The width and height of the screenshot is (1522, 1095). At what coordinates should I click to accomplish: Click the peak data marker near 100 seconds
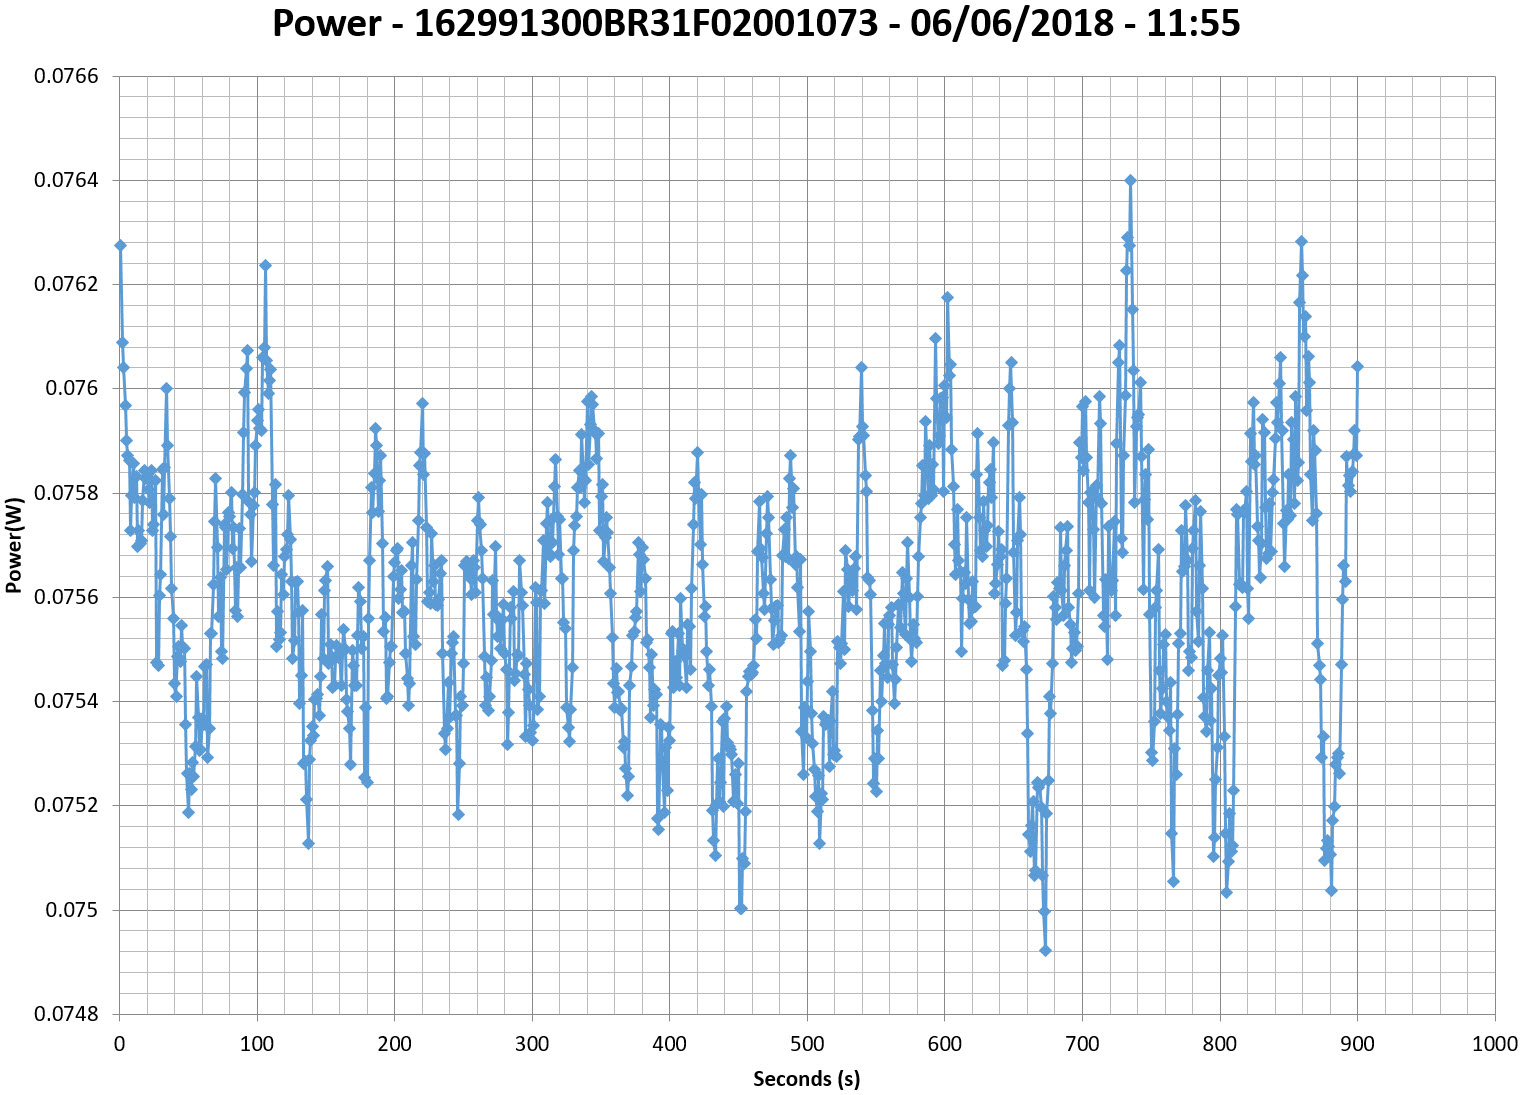(265, 265)
